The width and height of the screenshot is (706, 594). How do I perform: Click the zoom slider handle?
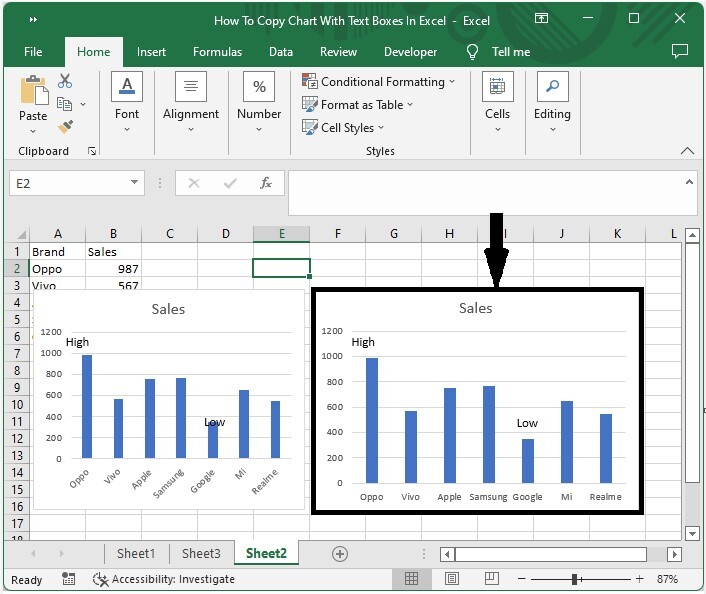pyautogui.click(x=576, y=579)
